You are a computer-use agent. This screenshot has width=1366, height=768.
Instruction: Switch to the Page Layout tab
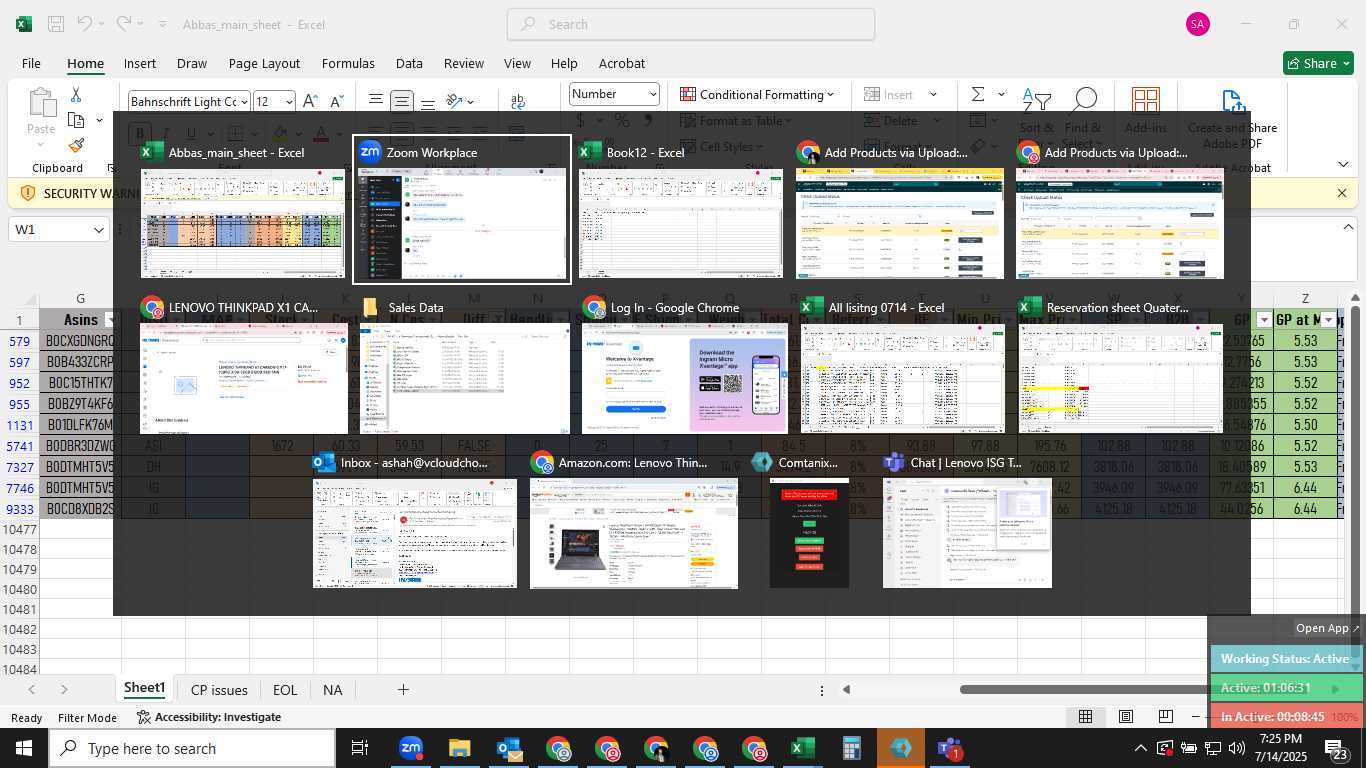[264, 63]
